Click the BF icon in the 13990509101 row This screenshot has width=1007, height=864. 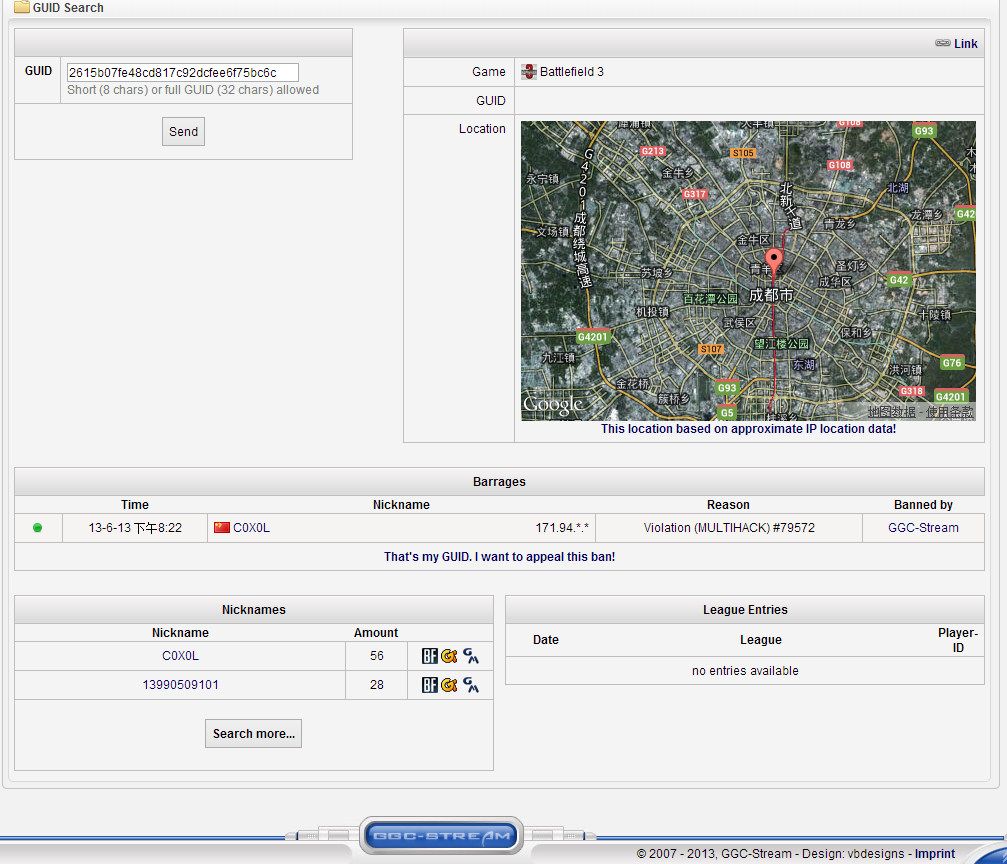[429, 685]
